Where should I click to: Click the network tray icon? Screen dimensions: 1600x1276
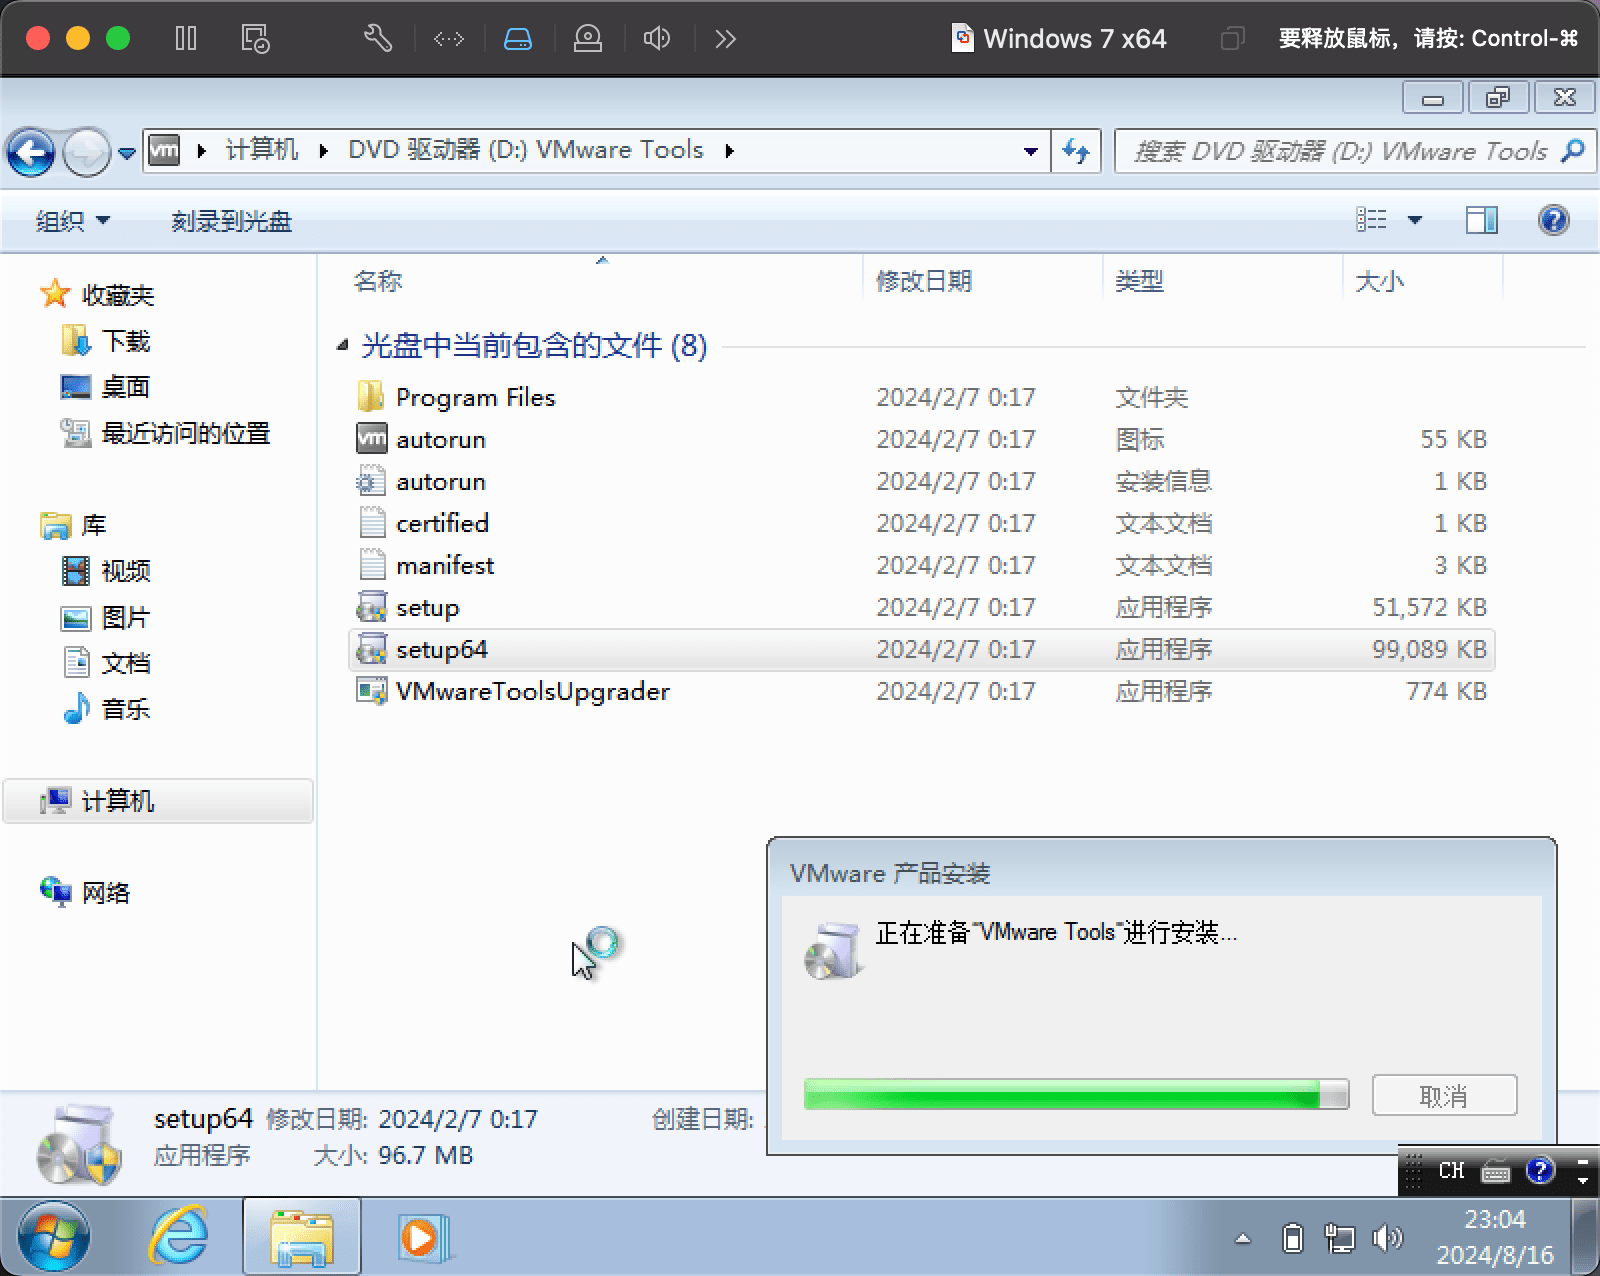coord(1339,1239)
